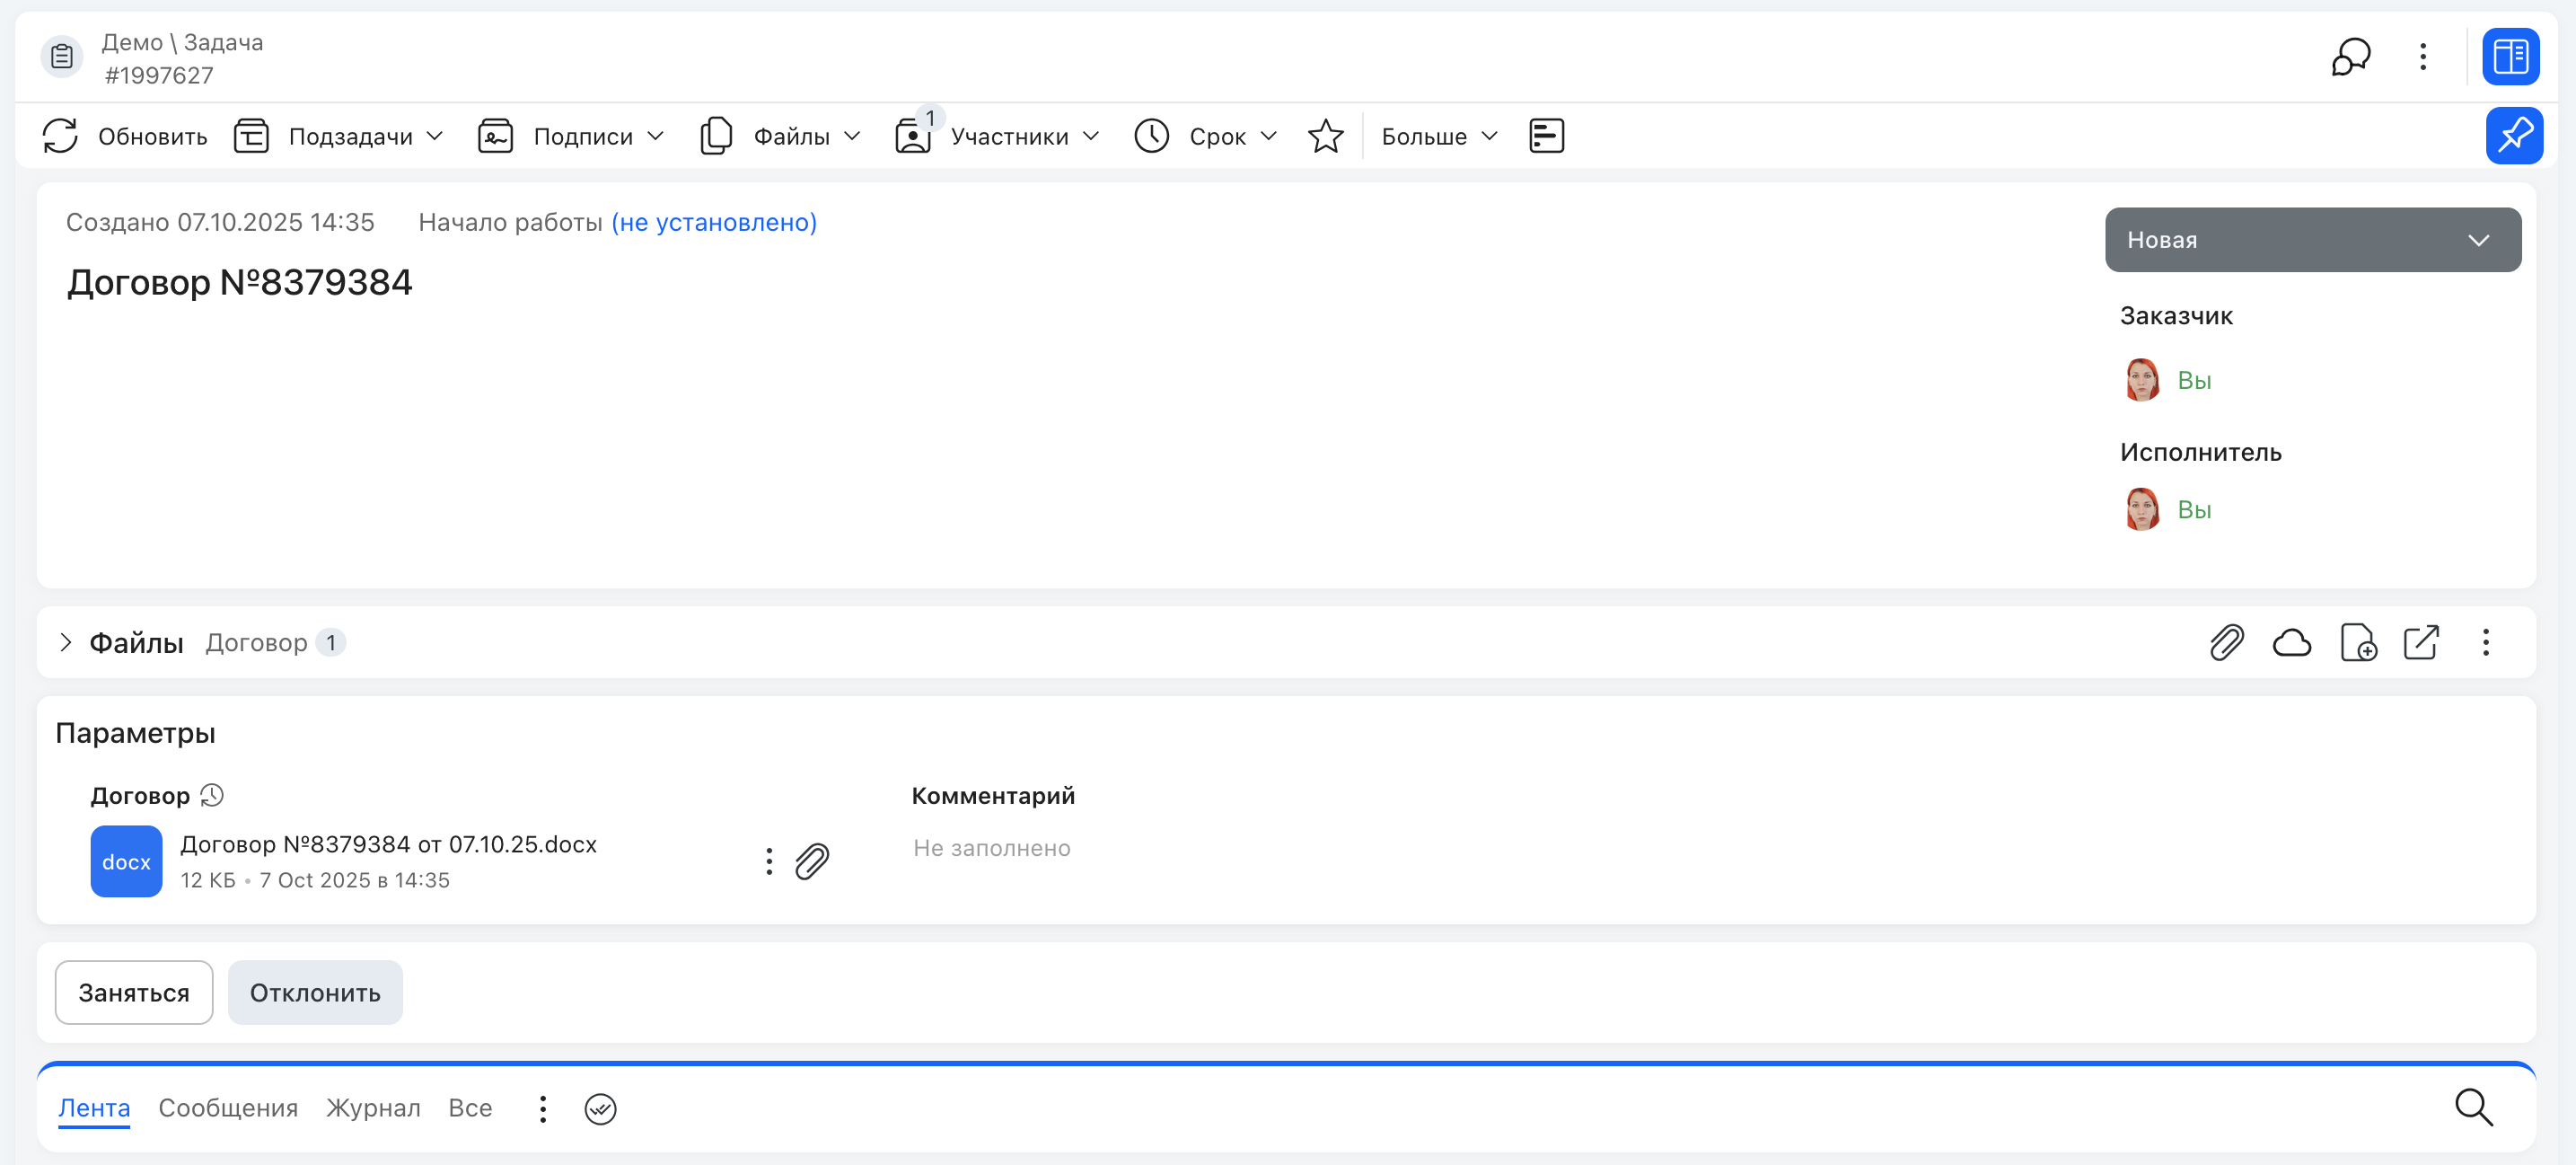
Task: Click the Подзадачи icon
Action: (251, 136)
